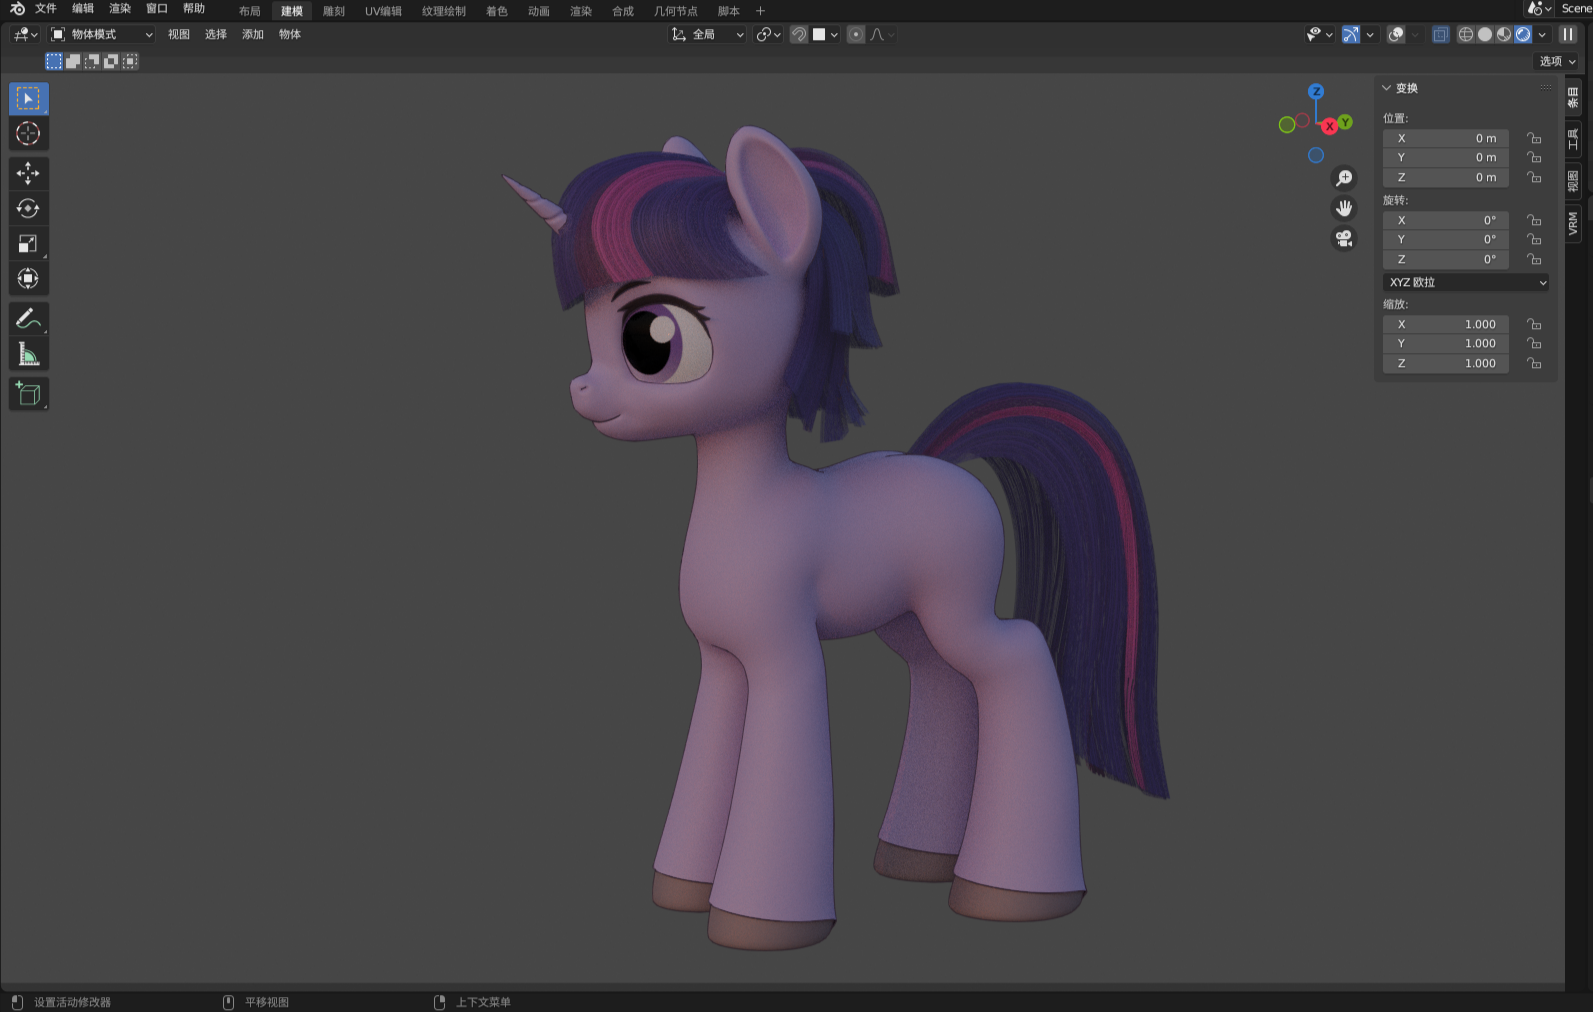Toggle viewport overlays
Screen dimensions: 1593x1012
(1396, 34)
